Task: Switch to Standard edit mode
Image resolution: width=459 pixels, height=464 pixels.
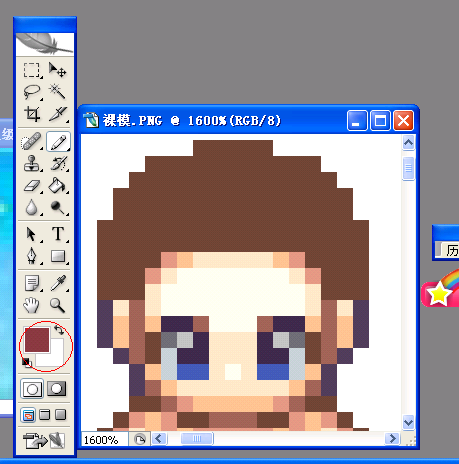Action: tap(32, 389)
